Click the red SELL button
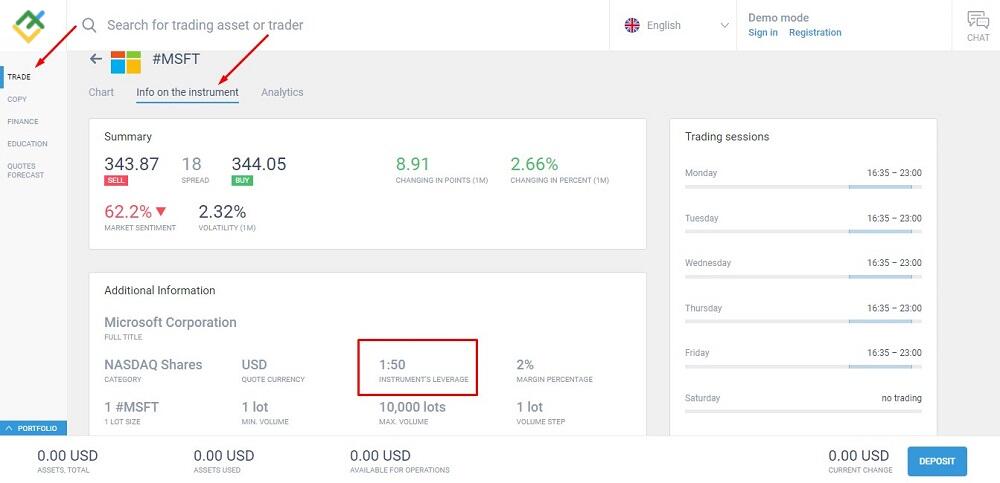The width and height of the screenshot is (1000, 483). pyautogui.click(x=116, y=181)
